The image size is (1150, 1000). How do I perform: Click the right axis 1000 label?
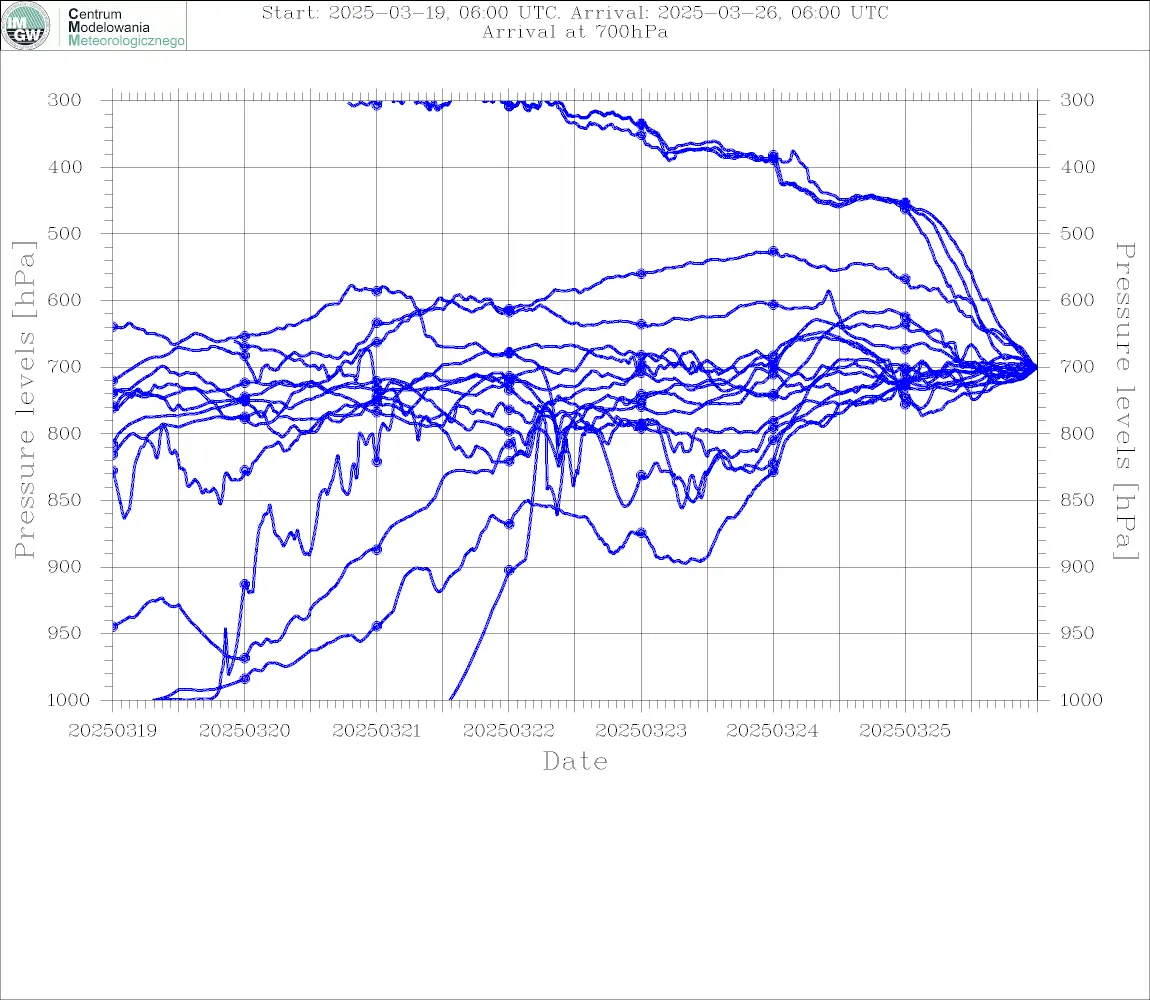point(1082,700)
